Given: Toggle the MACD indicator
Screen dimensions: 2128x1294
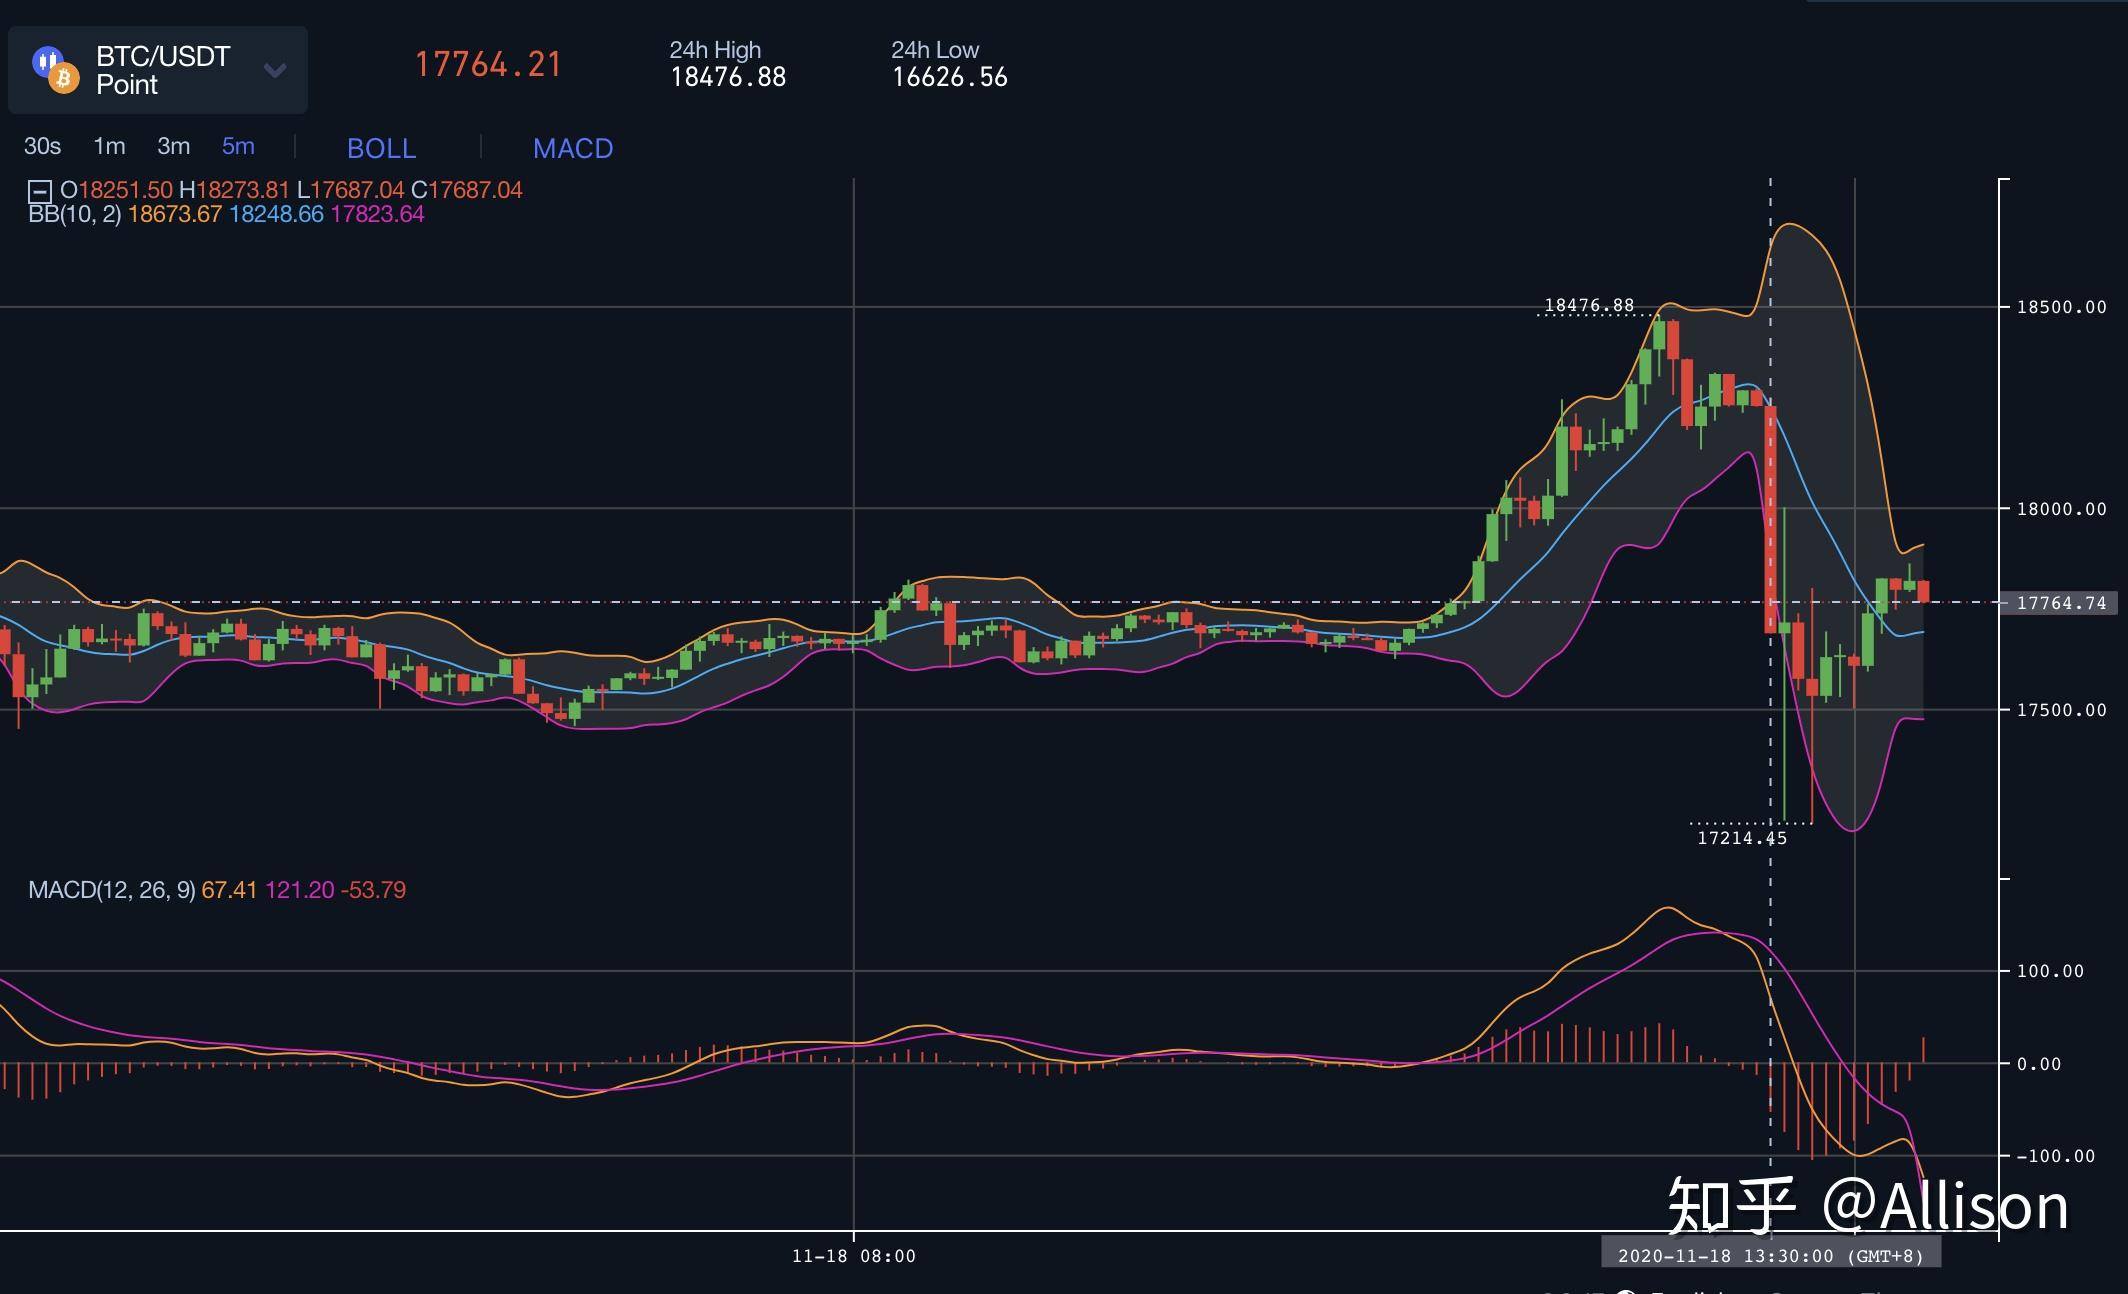Looking at the screenshot, I should click(x=572, y=148).
